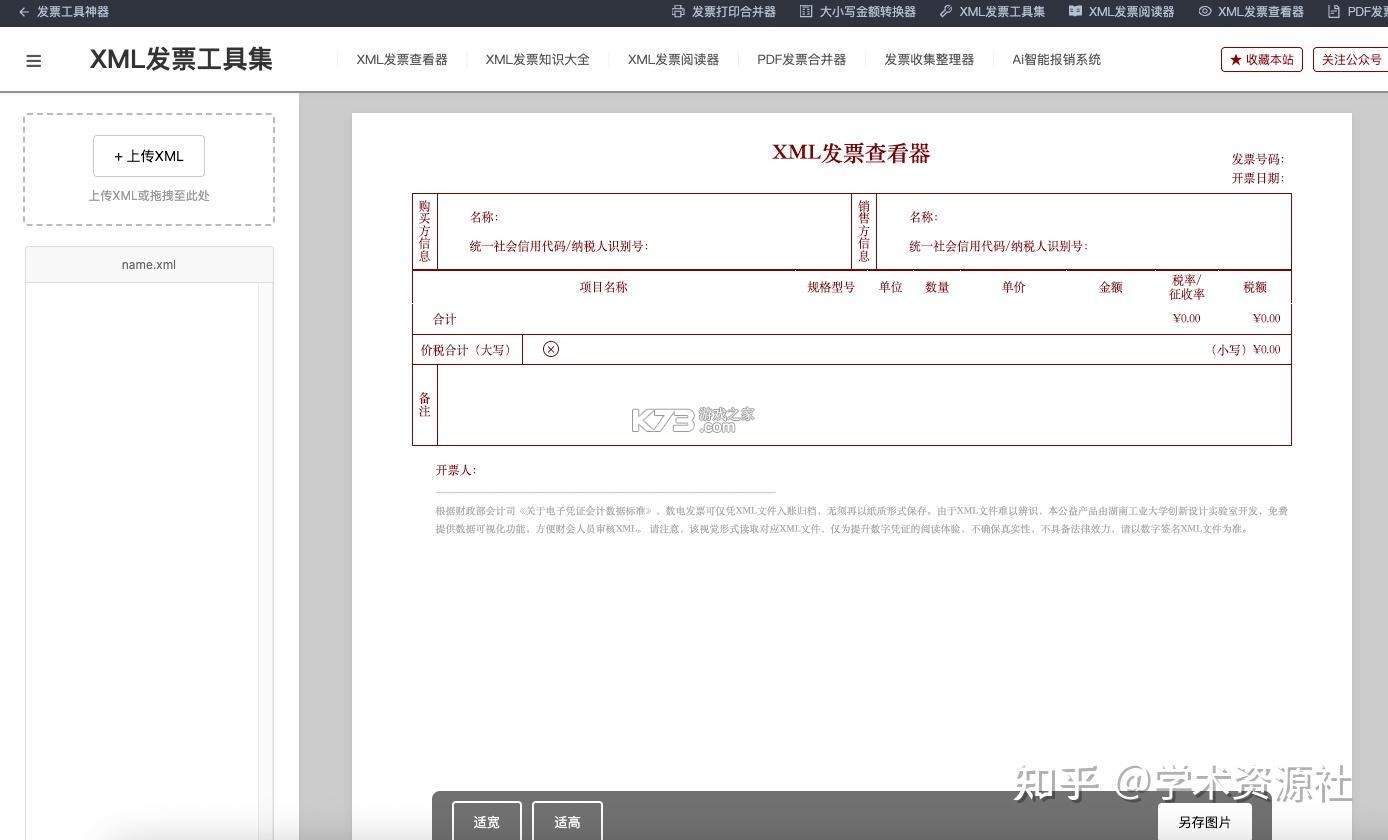Click the back arrow beside 发票工具神器
1388x840 pixels.
point(24,12)
